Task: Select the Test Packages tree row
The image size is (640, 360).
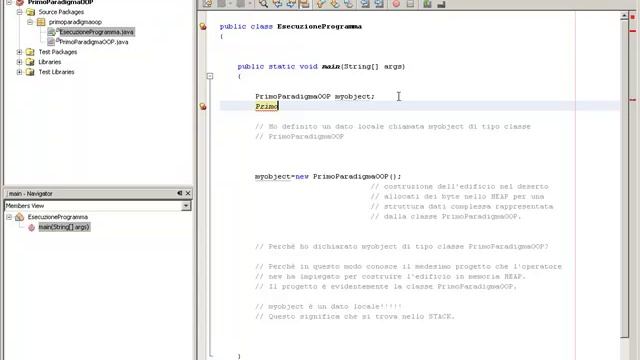Action: click(x=58, y=52)
